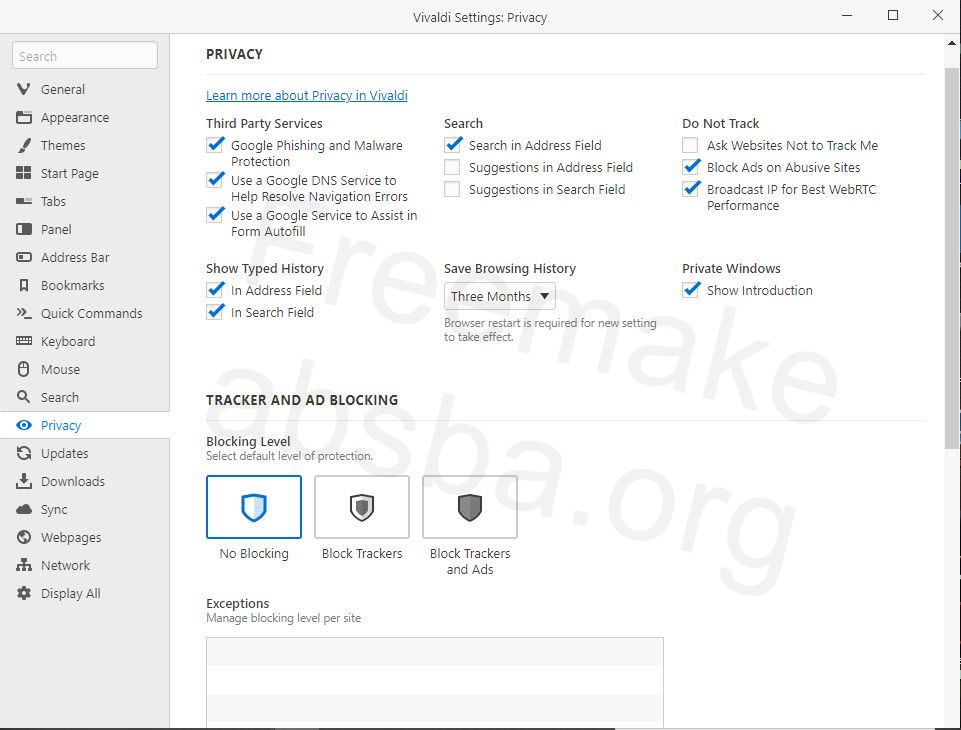Click inside the Exceptions list box

click(x=435, y=683)
